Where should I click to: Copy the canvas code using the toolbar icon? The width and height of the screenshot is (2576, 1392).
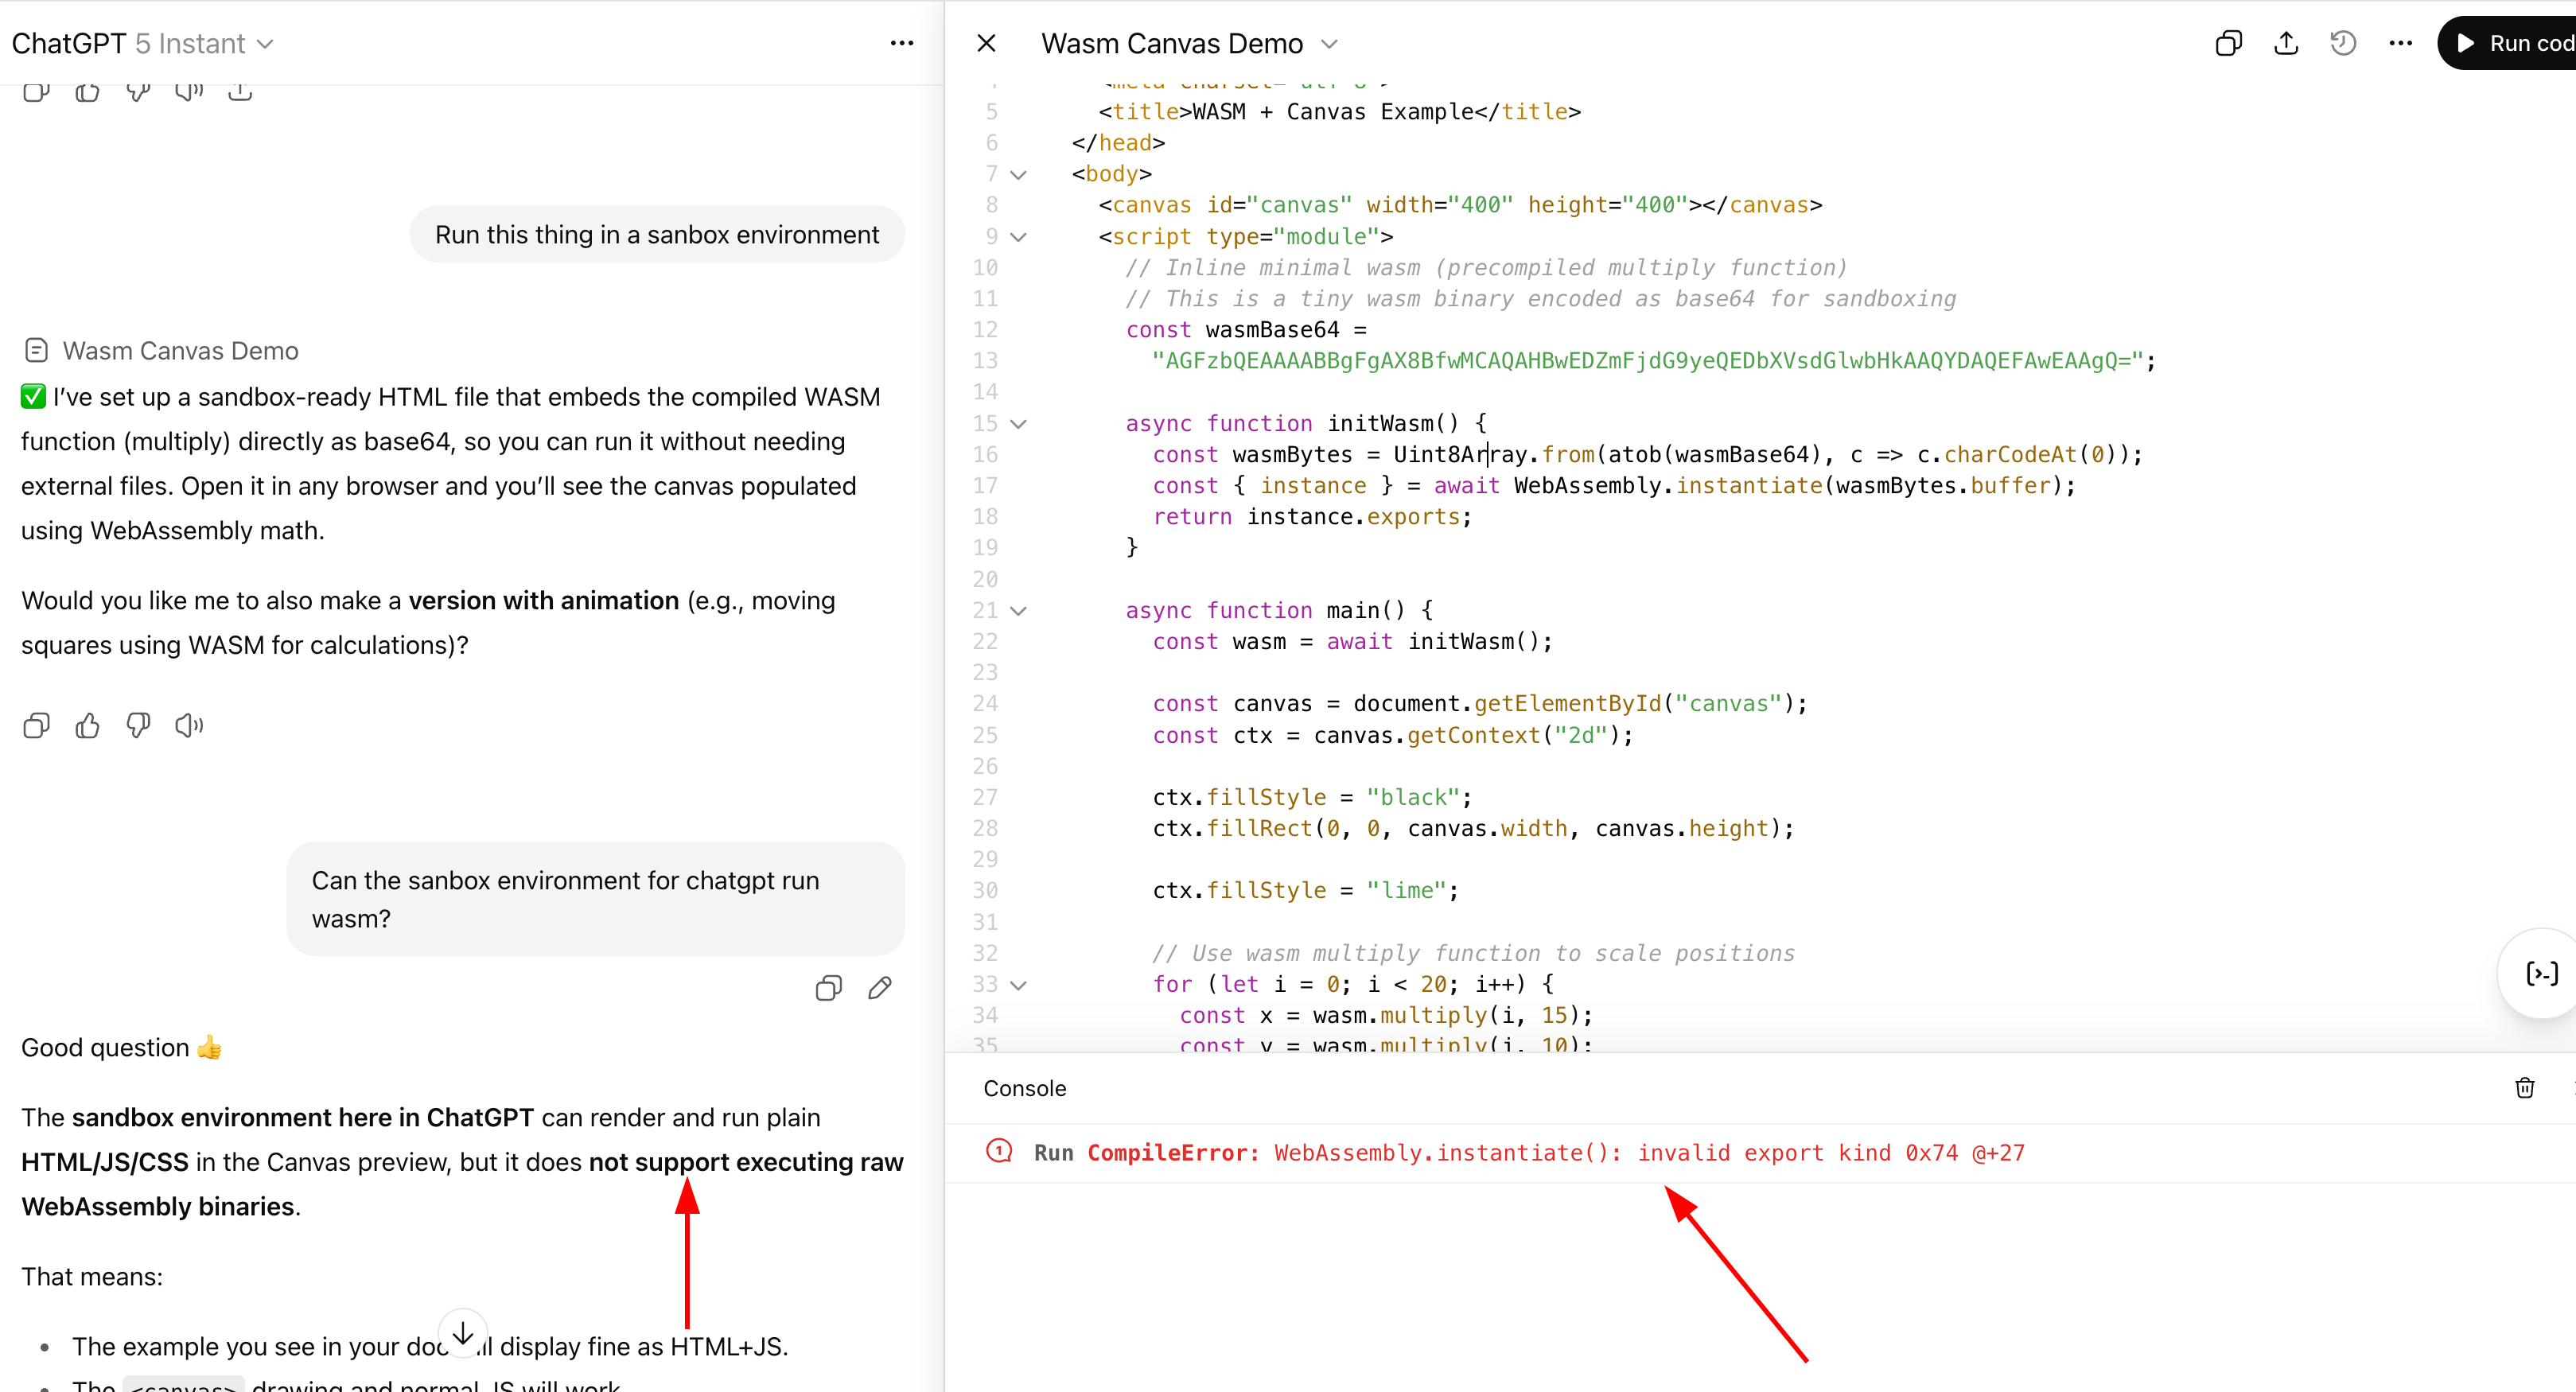[2228, 43]
